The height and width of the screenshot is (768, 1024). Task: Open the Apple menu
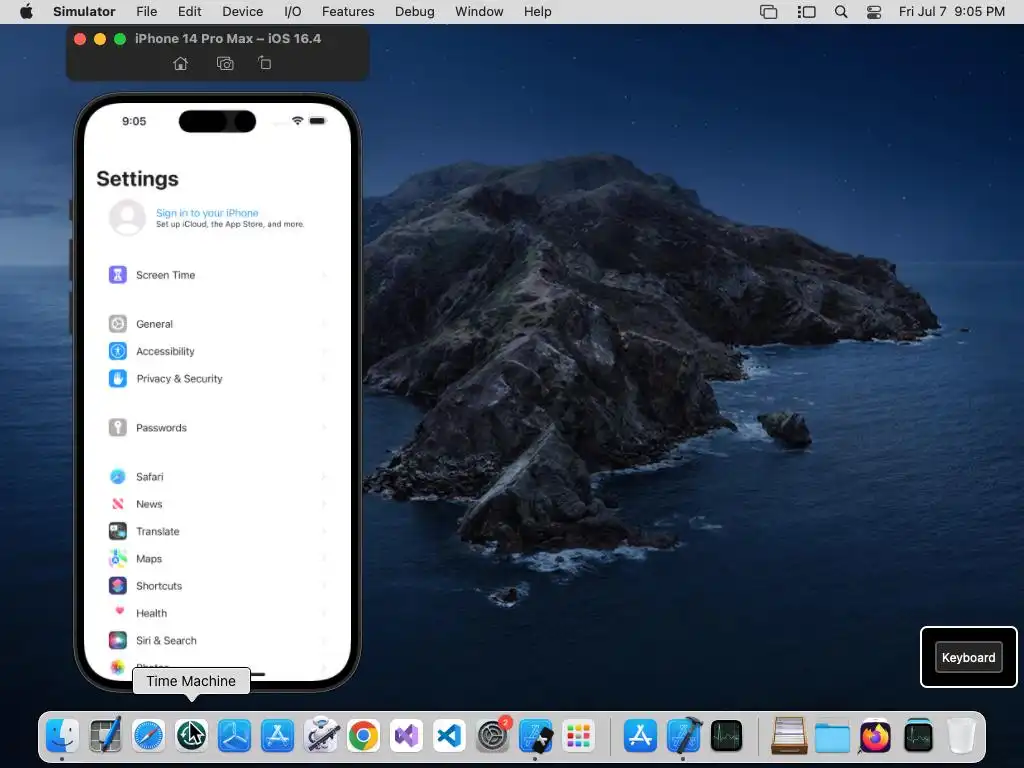[26, 12]
